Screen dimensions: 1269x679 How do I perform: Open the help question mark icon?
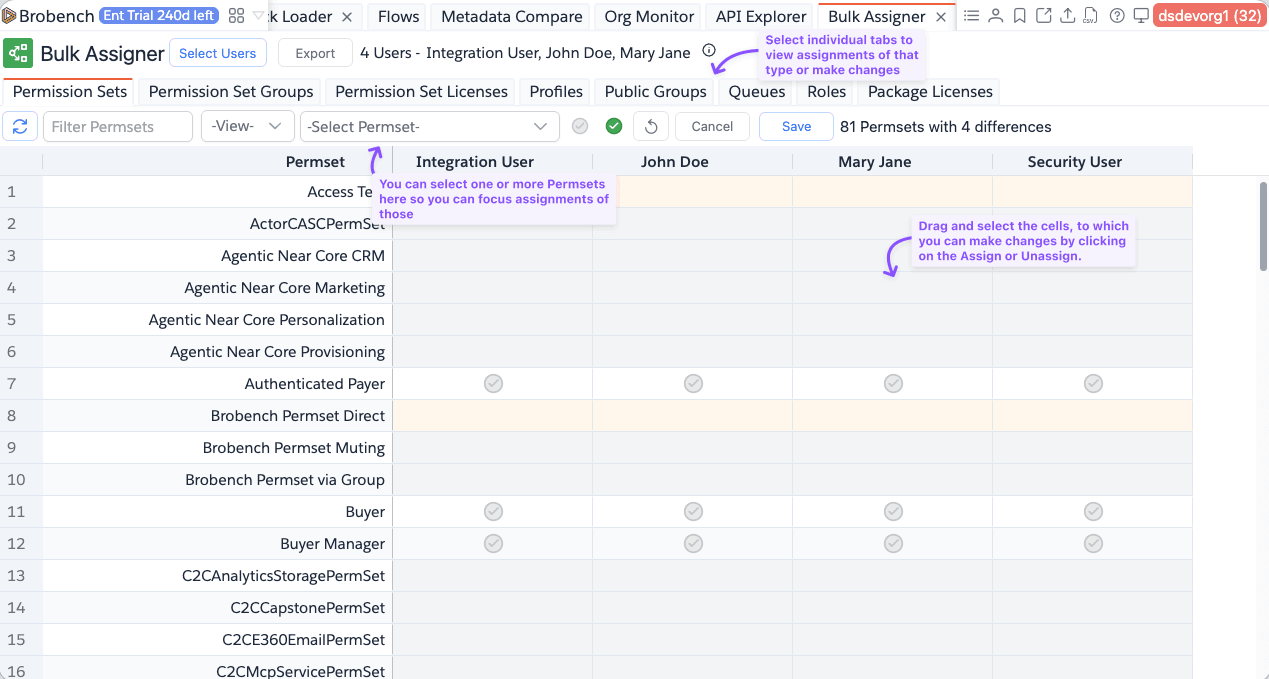point(1116,16)
